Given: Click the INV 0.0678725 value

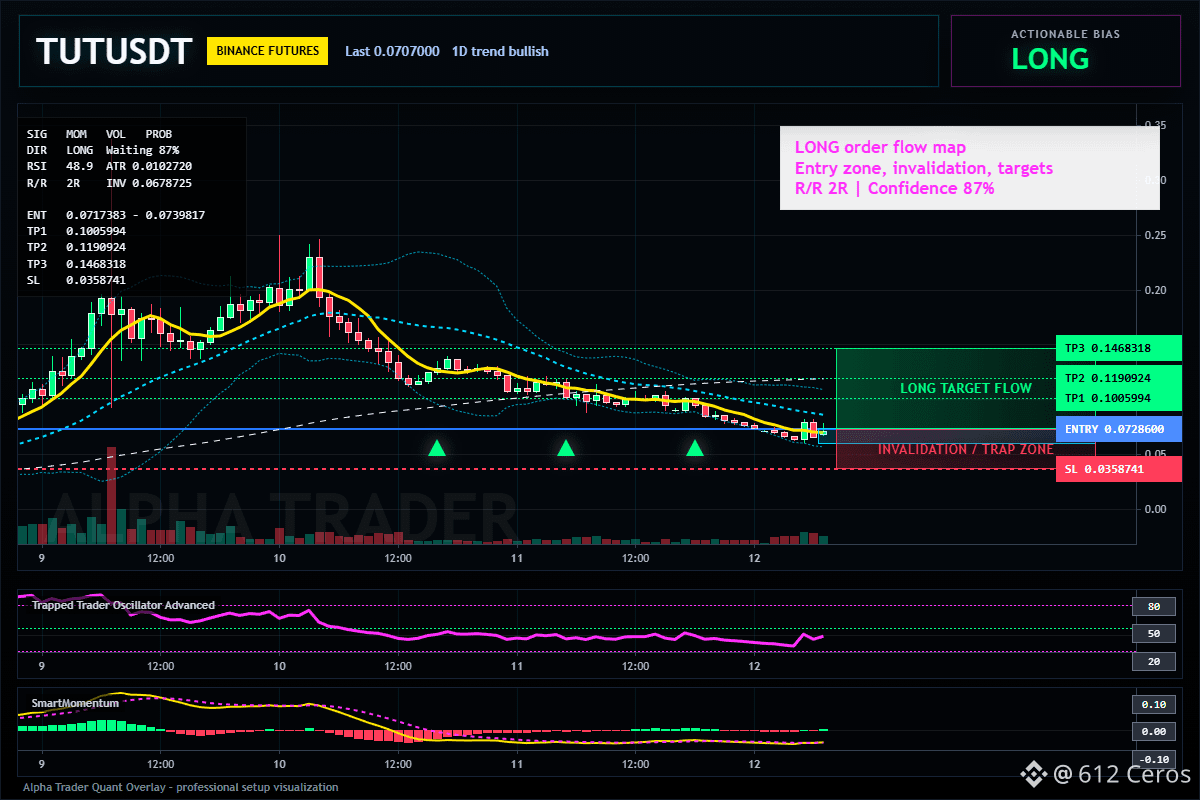Looking at the screenshot, I should (x=148, y=183).
